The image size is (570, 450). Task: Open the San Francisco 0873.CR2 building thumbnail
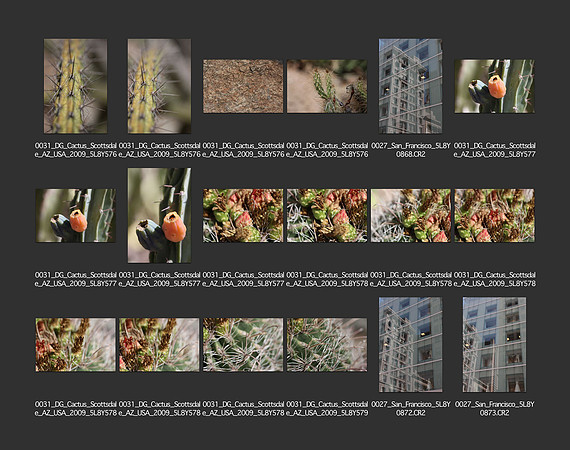pyautogui.click(x=494, y=345)
